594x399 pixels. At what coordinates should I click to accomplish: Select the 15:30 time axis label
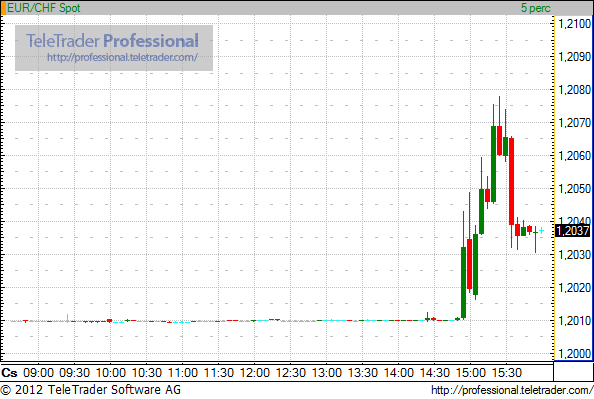(x=506, y=373)
